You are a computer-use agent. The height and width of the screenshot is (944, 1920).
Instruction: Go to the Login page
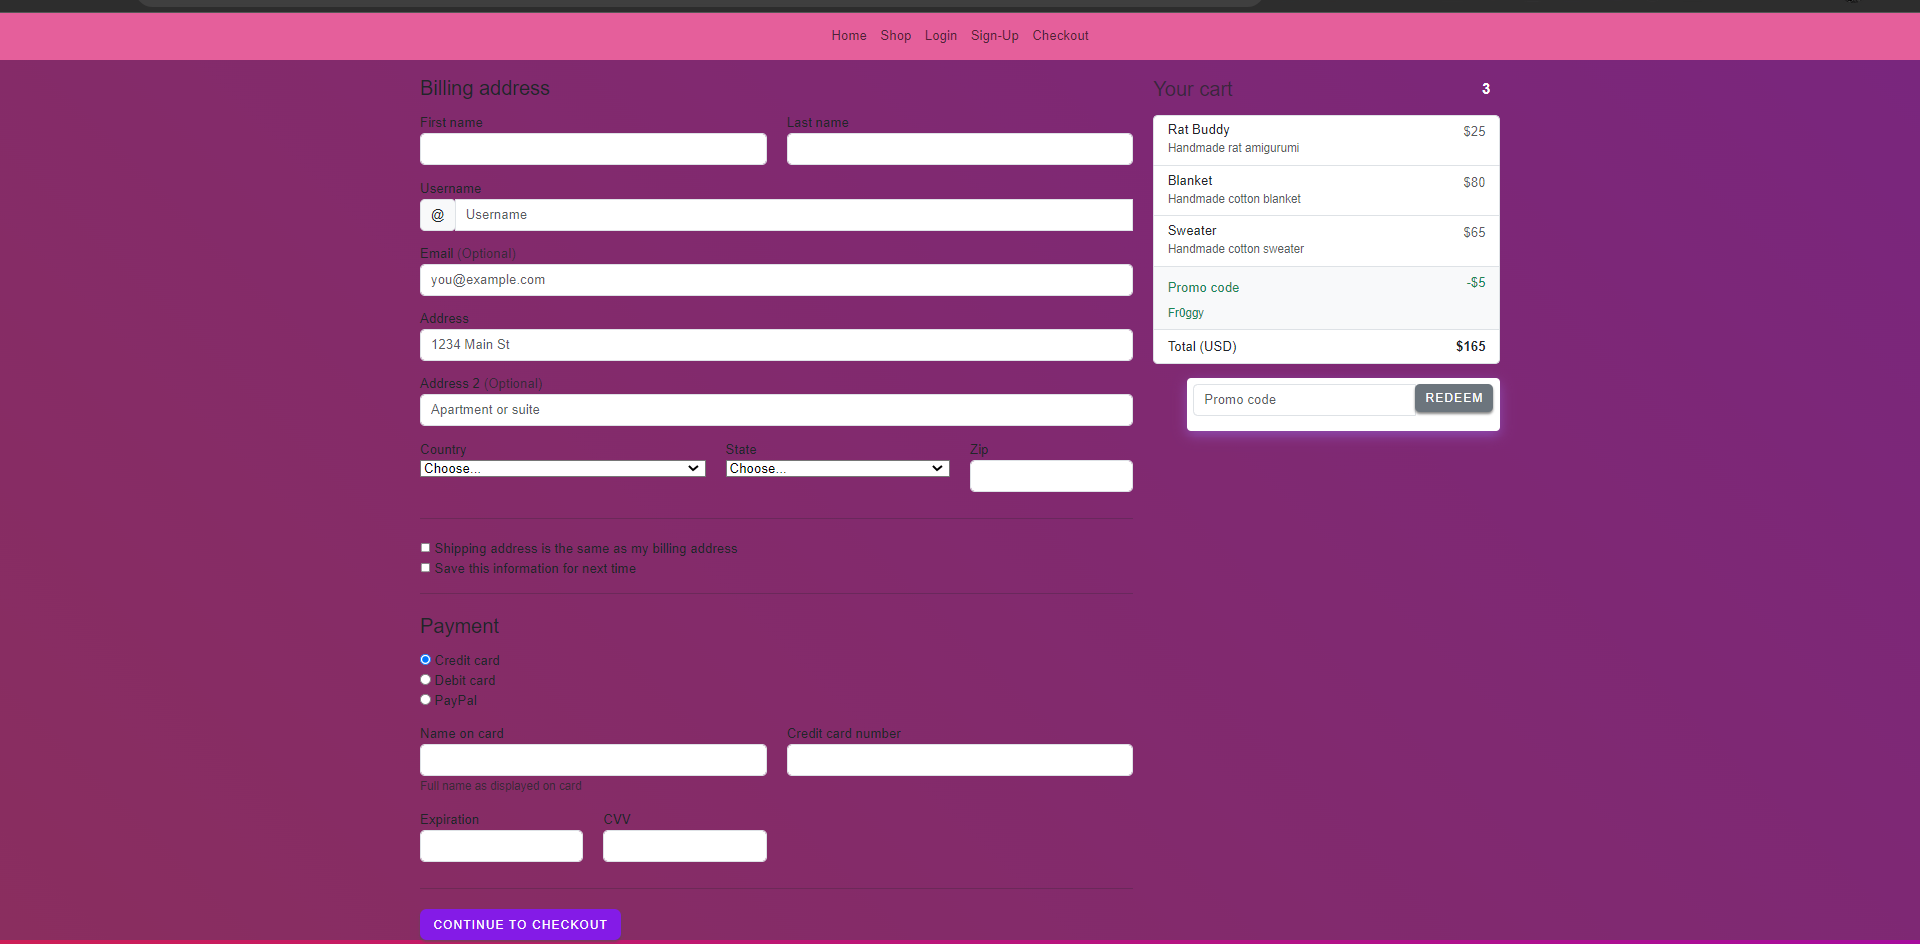tap(940, 36)
